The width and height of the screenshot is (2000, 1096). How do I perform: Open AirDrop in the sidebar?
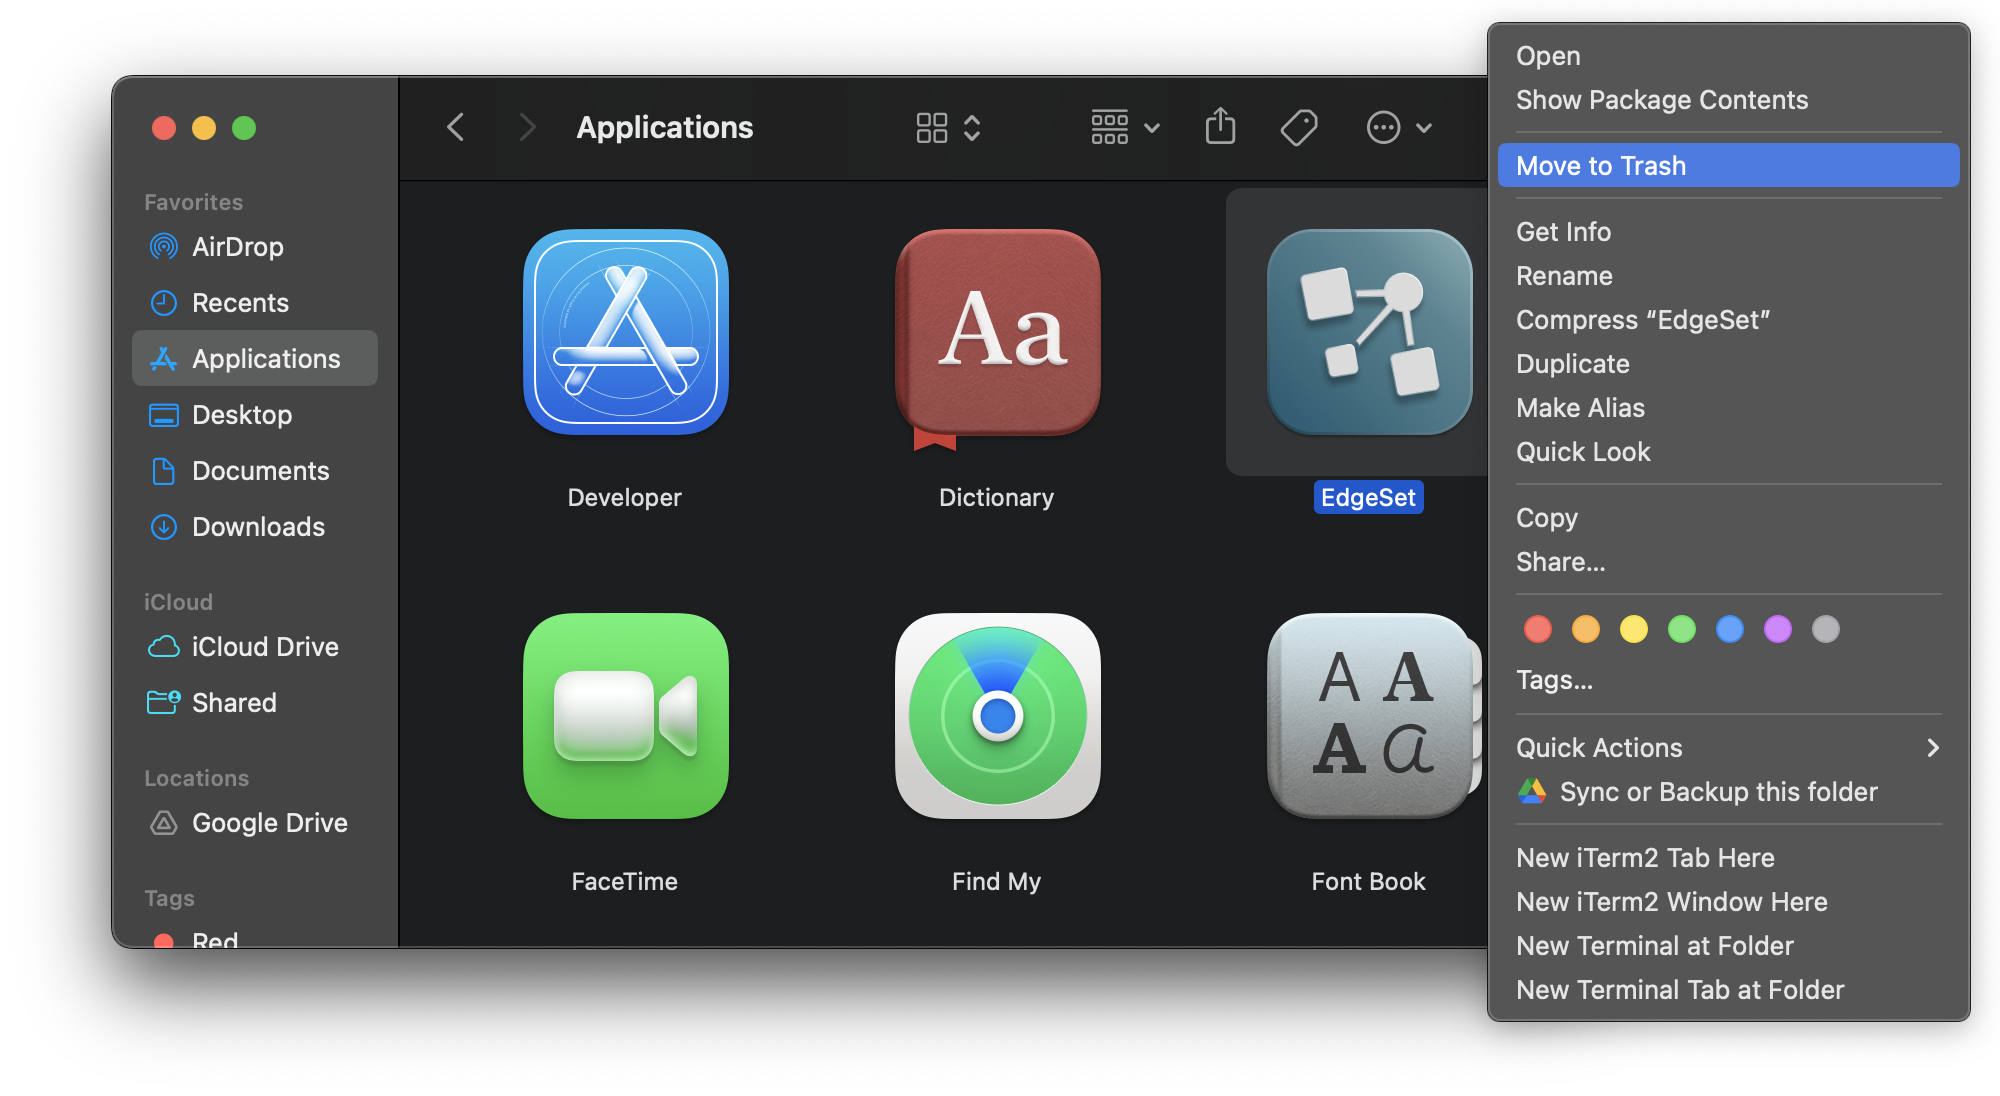click(255, 247)
